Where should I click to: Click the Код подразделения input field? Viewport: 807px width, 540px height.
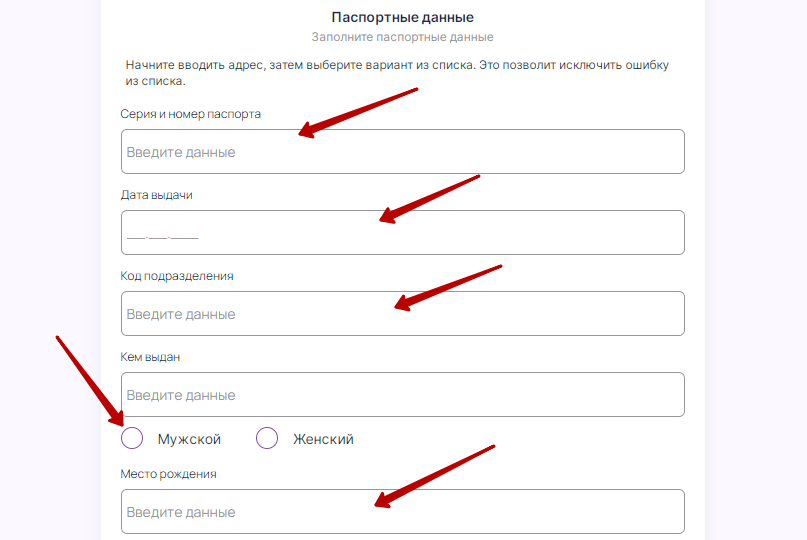[x=402, y=314]
